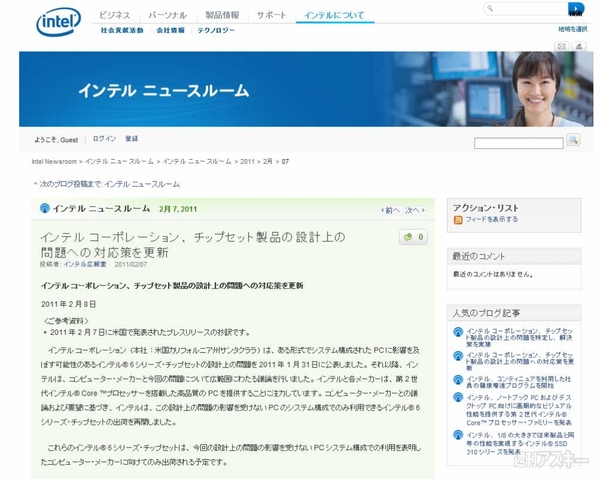The image size is (600, 479).
Task: Click the 人気のブログ記事 heading
Action: click(486, 313)
